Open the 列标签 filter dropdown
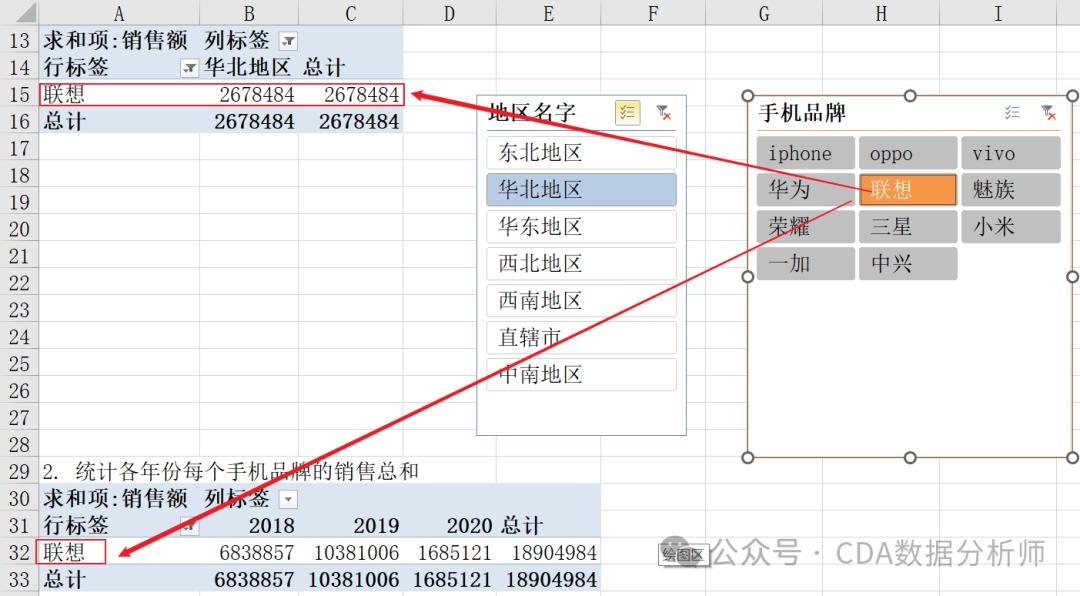The image size is (1080, 596). point(287,40)
